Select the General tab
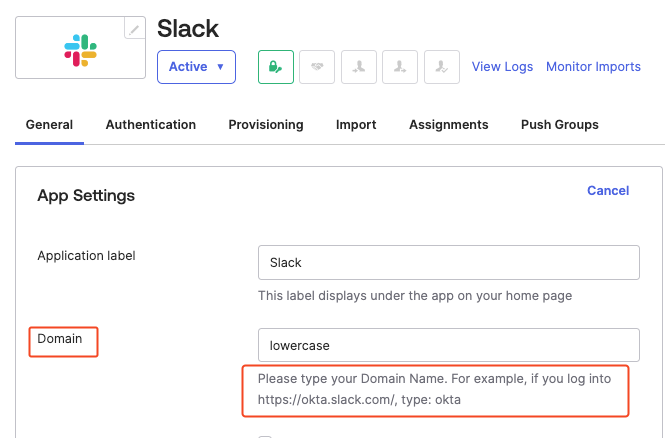The image size is (665, 438). point(49,125)
